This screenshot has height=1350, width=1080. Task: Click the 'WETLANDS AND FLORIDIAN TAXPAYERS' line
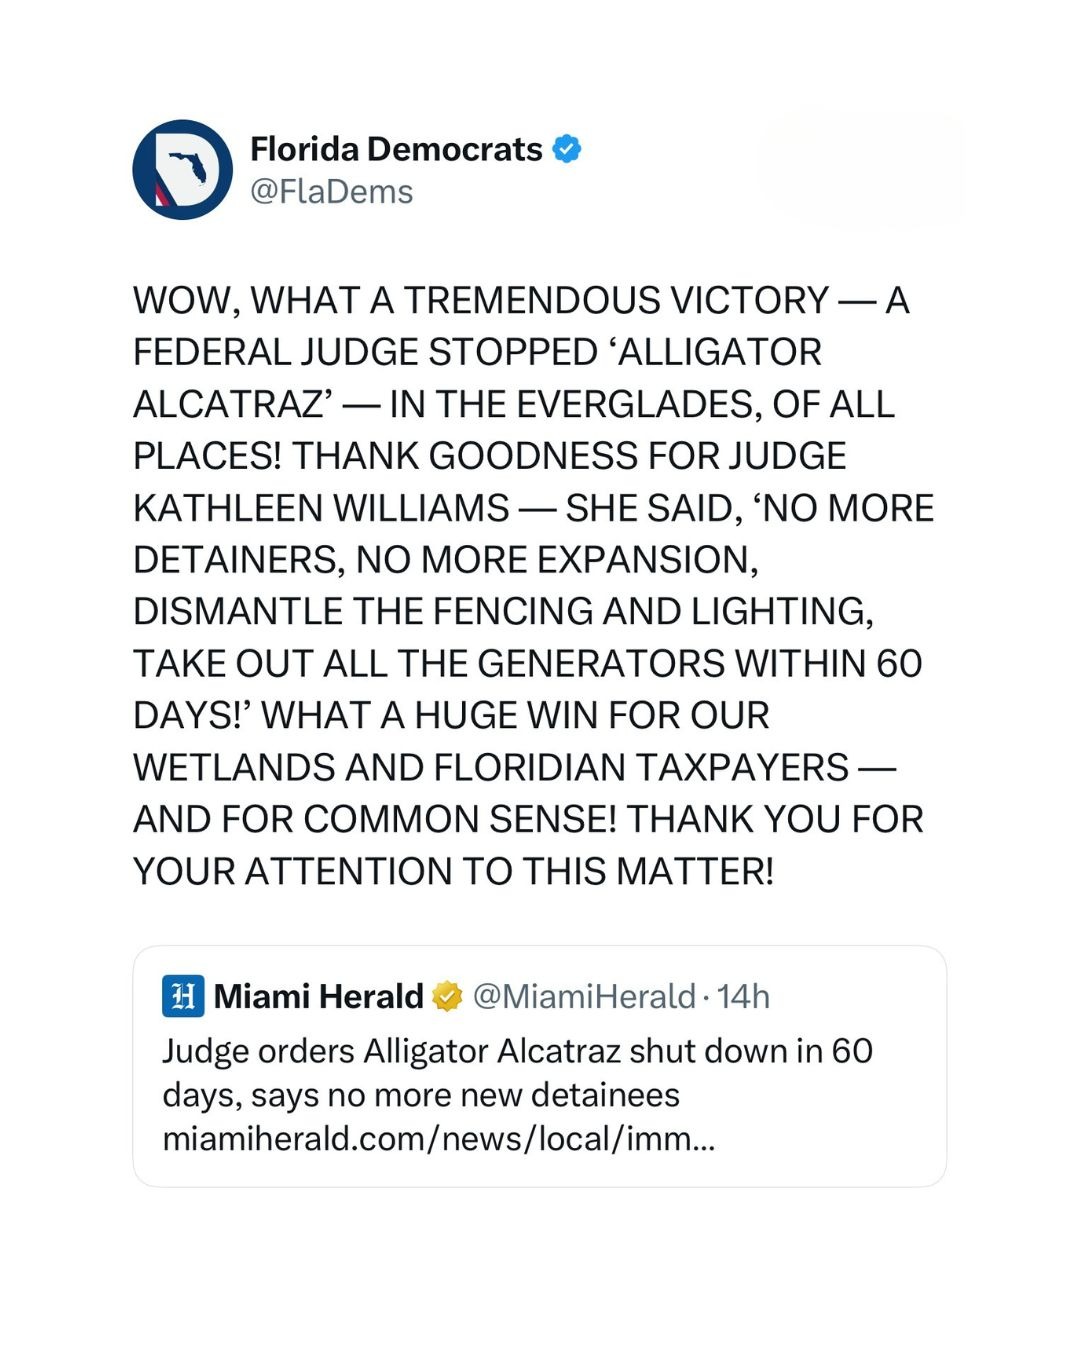click(x=490, y=767)
